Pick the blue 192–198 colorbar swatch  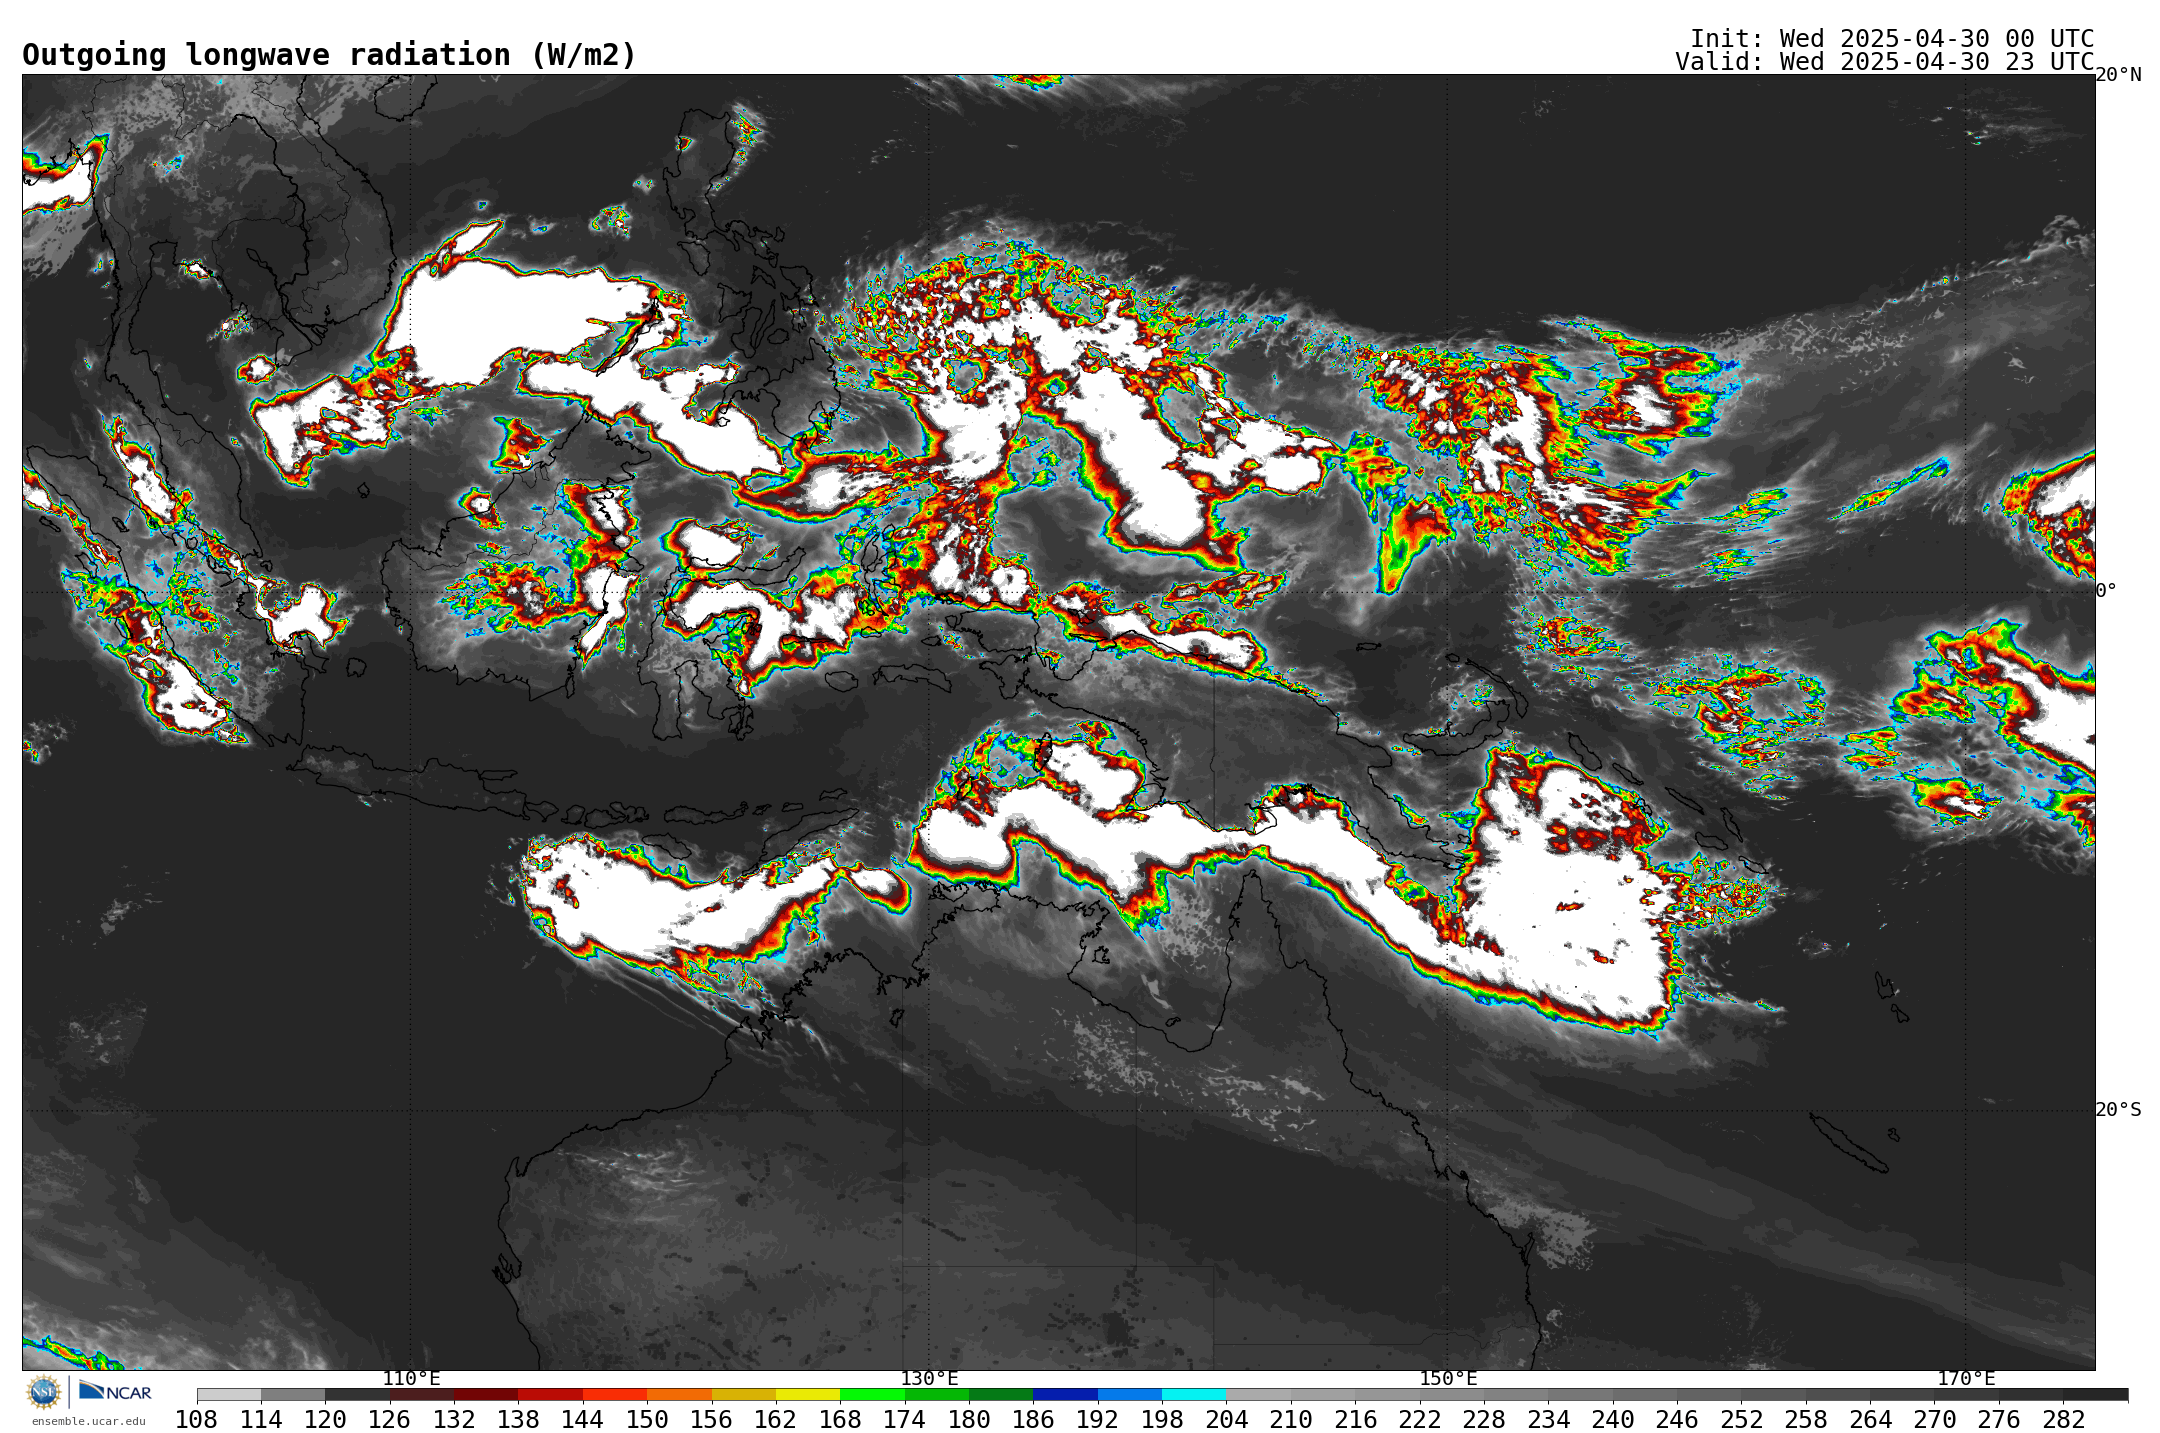point(1130,1394)
